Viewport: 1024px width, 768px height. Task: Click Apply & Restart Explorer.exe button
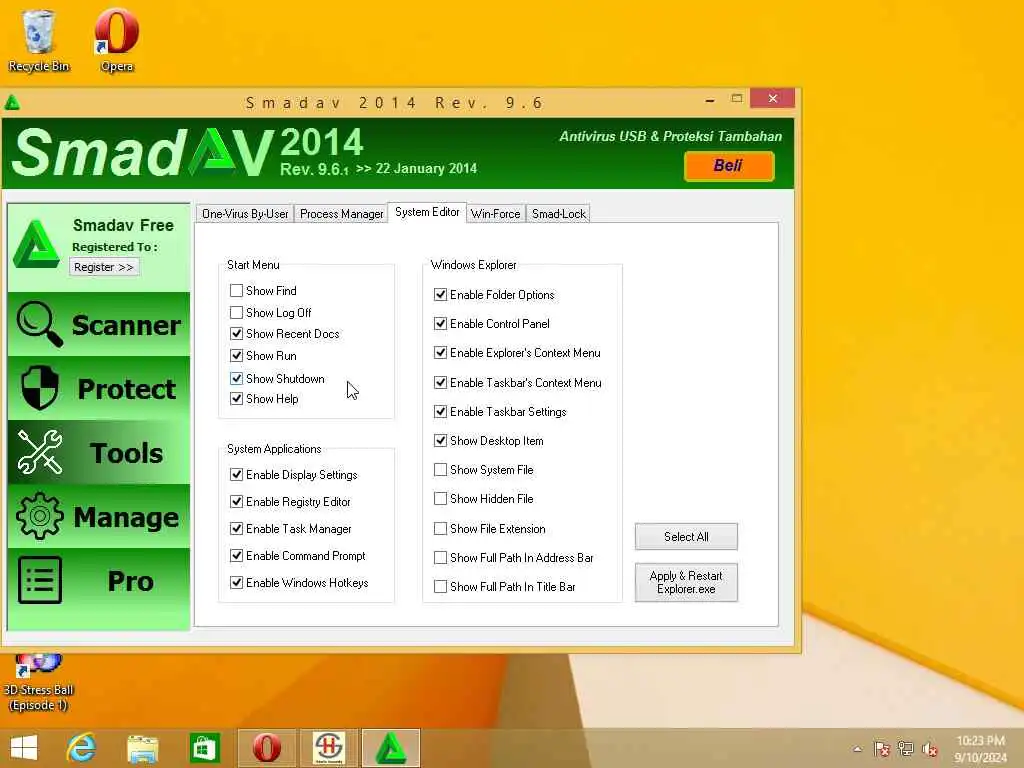click(686, 583)
